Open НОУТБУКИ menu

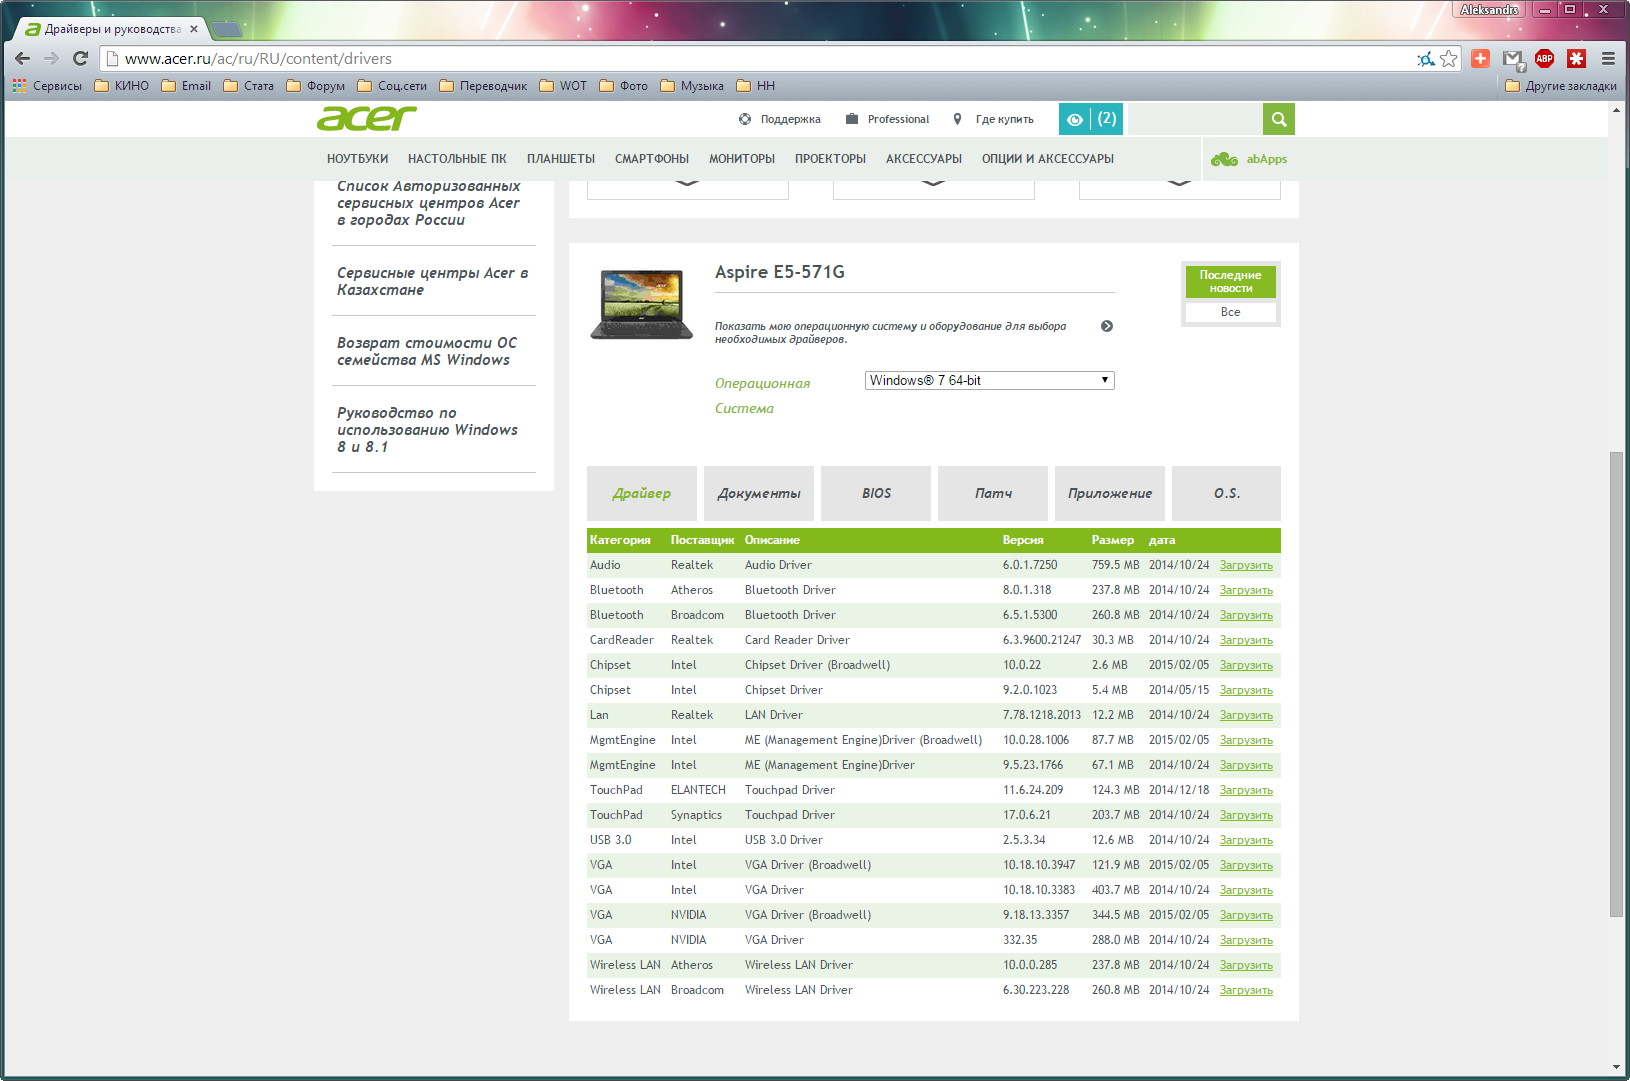tap(357, 159)
